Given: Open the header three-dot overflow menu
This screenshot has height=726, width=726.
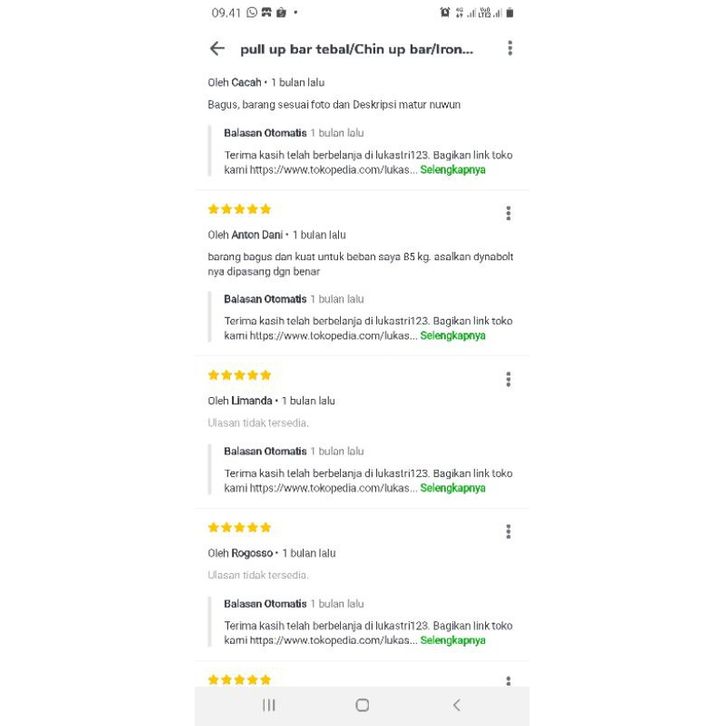Looking at the screenshot, I should (x=509, y=48).
